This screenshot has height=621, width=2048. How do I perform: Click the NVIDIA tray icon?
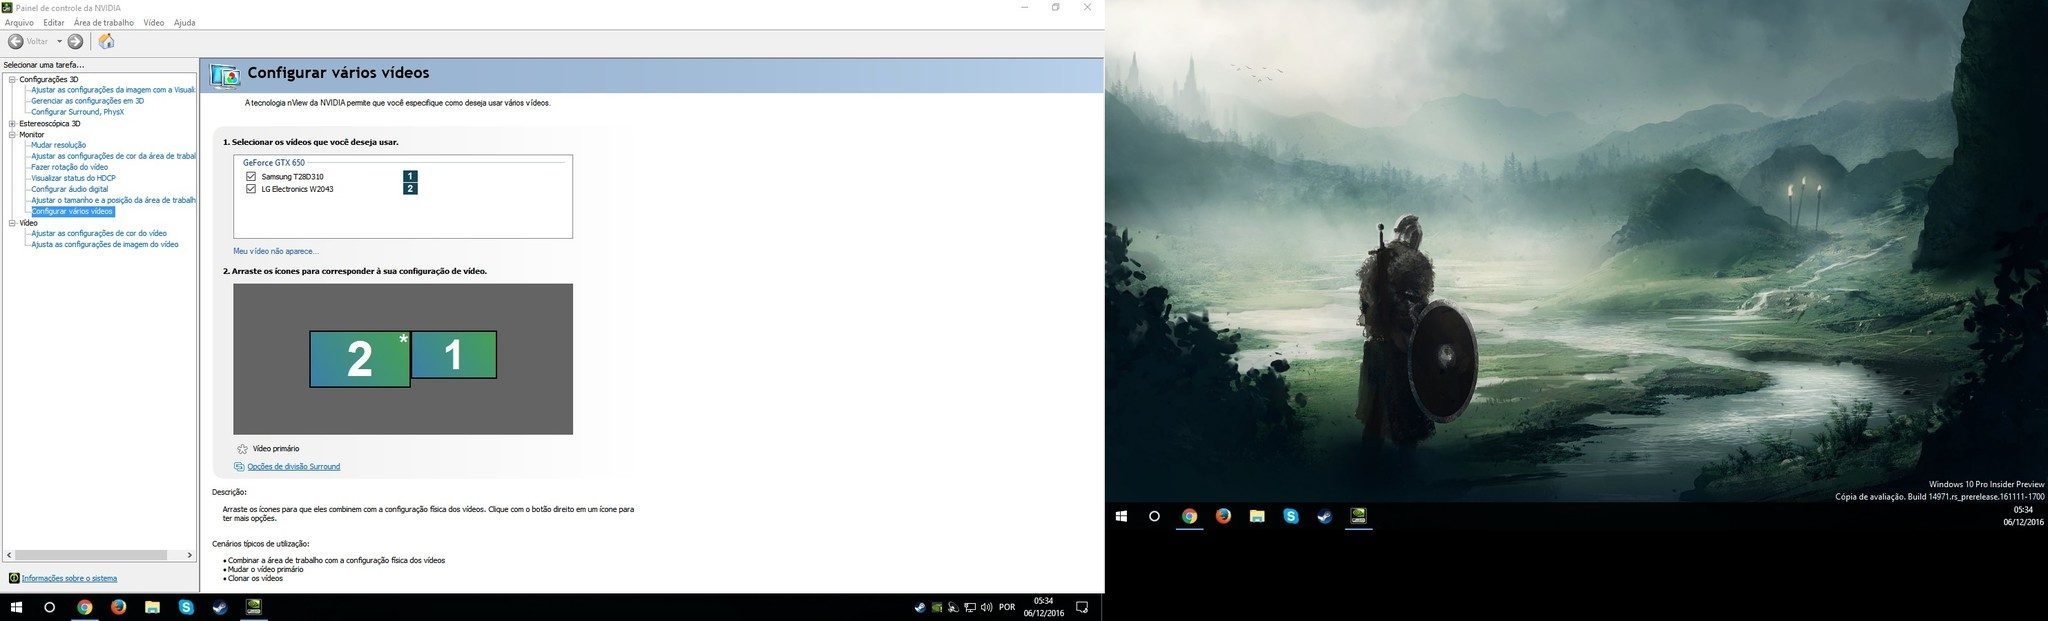pos(937,607)
